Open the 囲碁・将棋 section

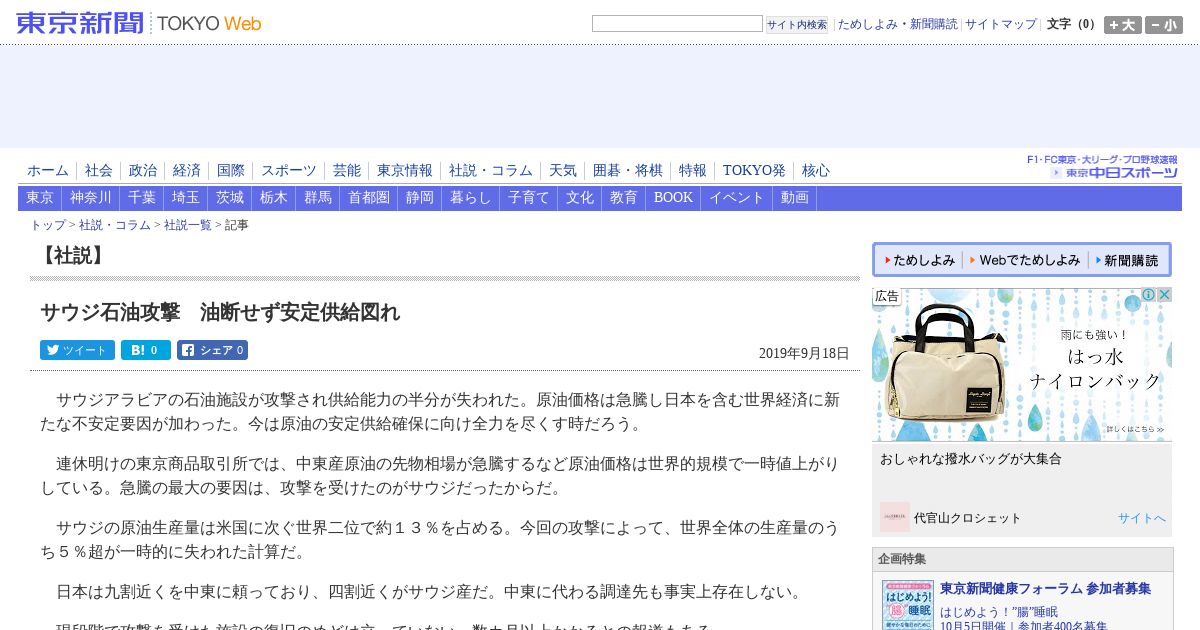(x=628, y=171)
